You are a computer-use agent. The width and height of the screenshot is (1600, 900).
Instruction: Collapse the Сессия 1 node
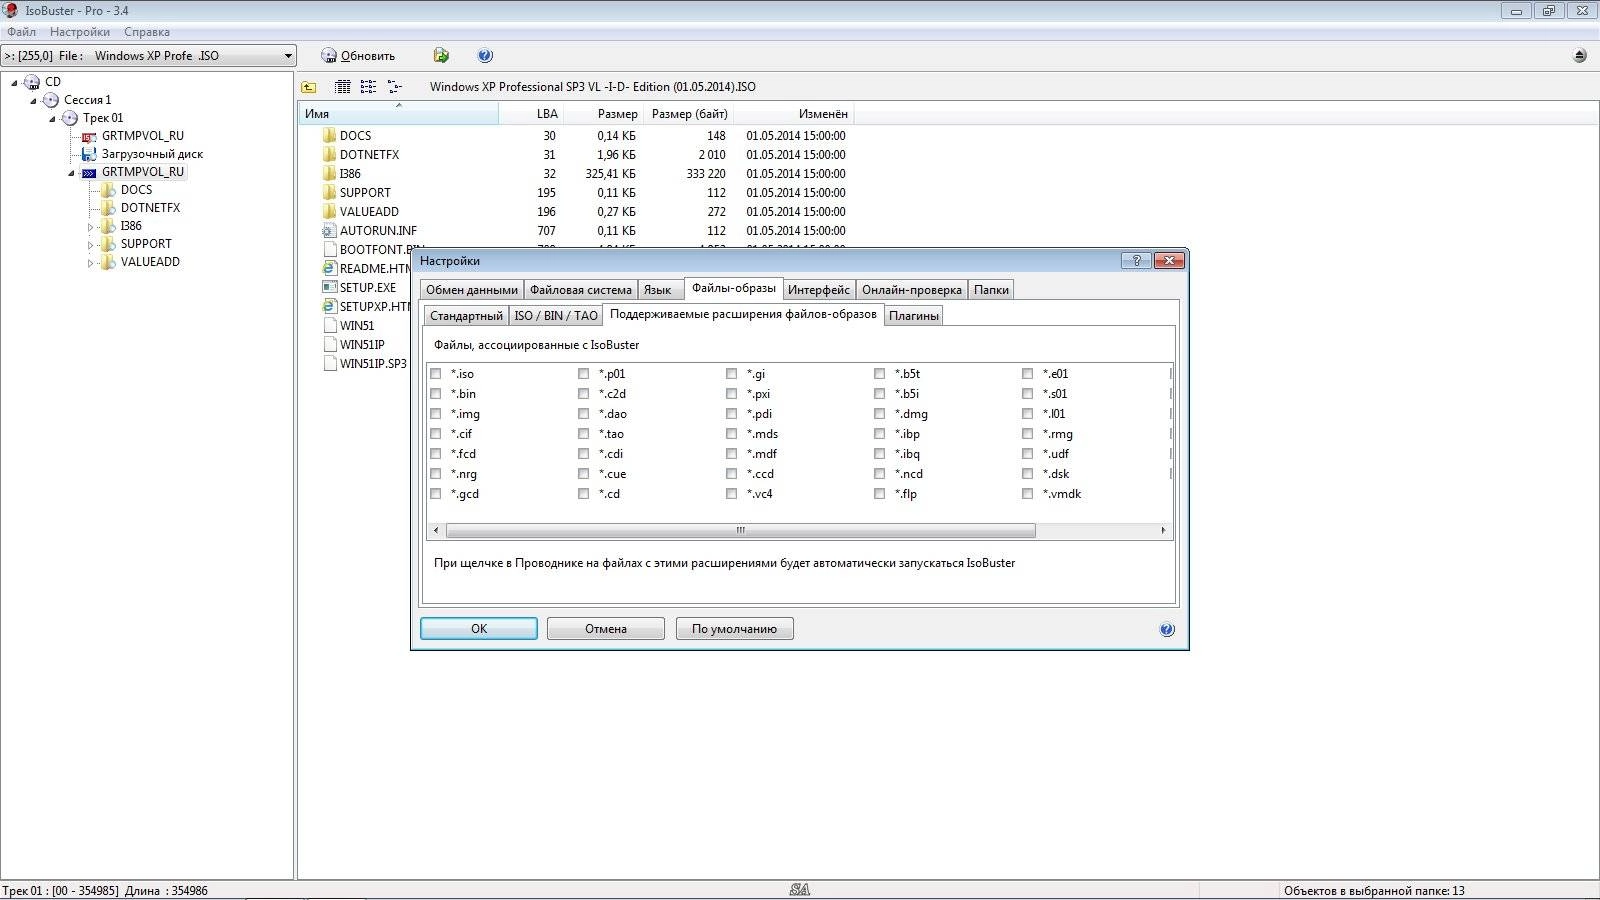33,100
